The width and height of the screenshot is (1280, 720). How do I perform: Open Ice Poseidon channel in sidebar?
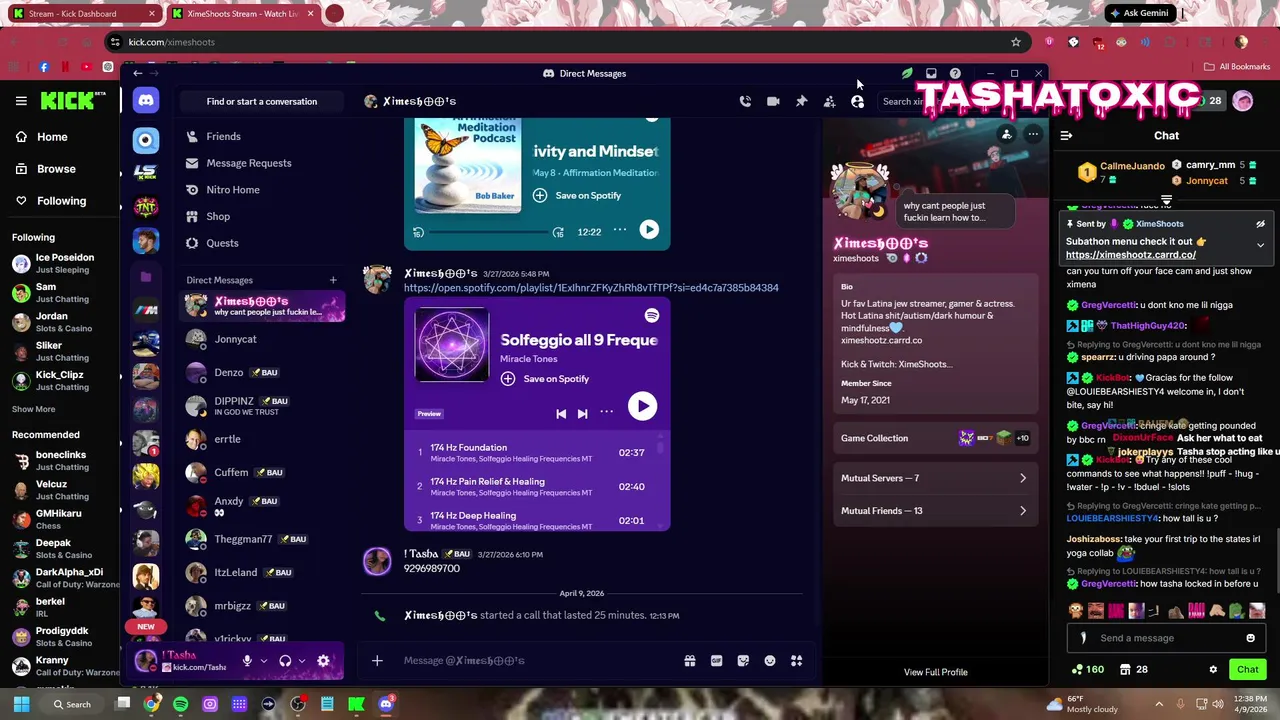pos(60,264)
